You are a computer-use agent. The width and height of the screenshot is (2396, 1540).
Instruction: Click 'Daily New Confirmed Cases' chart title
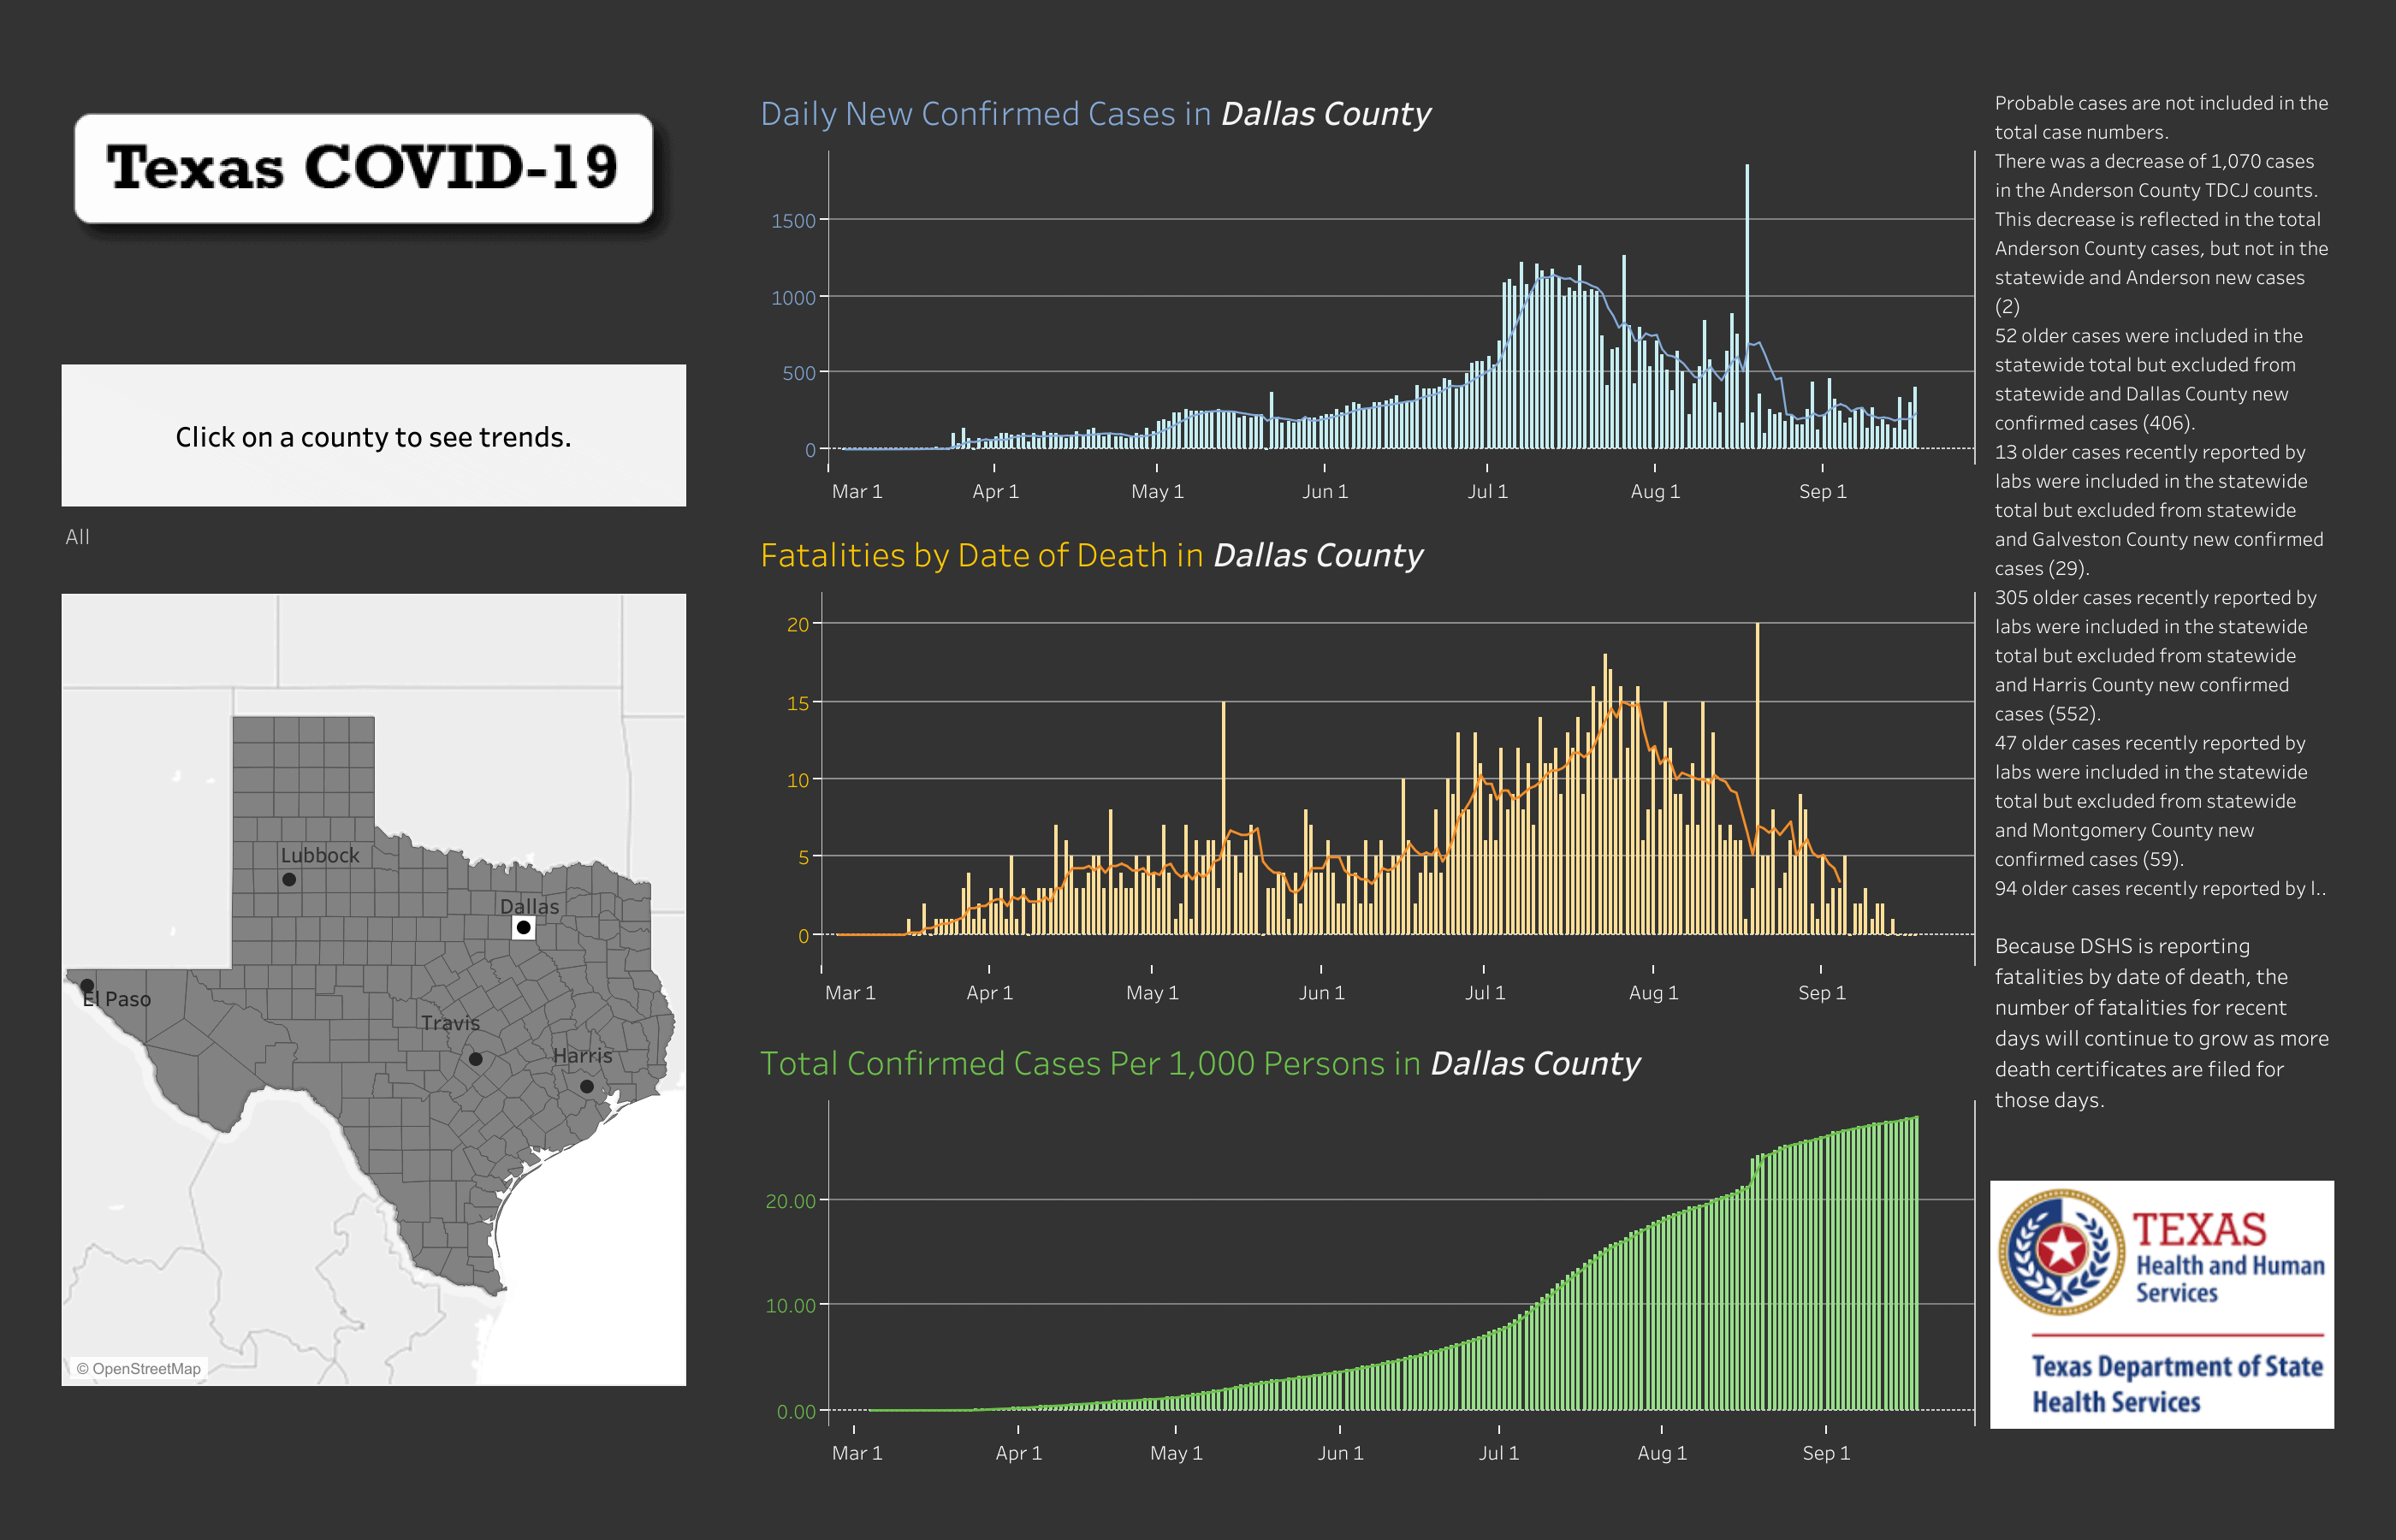[x=1095, y=114]
